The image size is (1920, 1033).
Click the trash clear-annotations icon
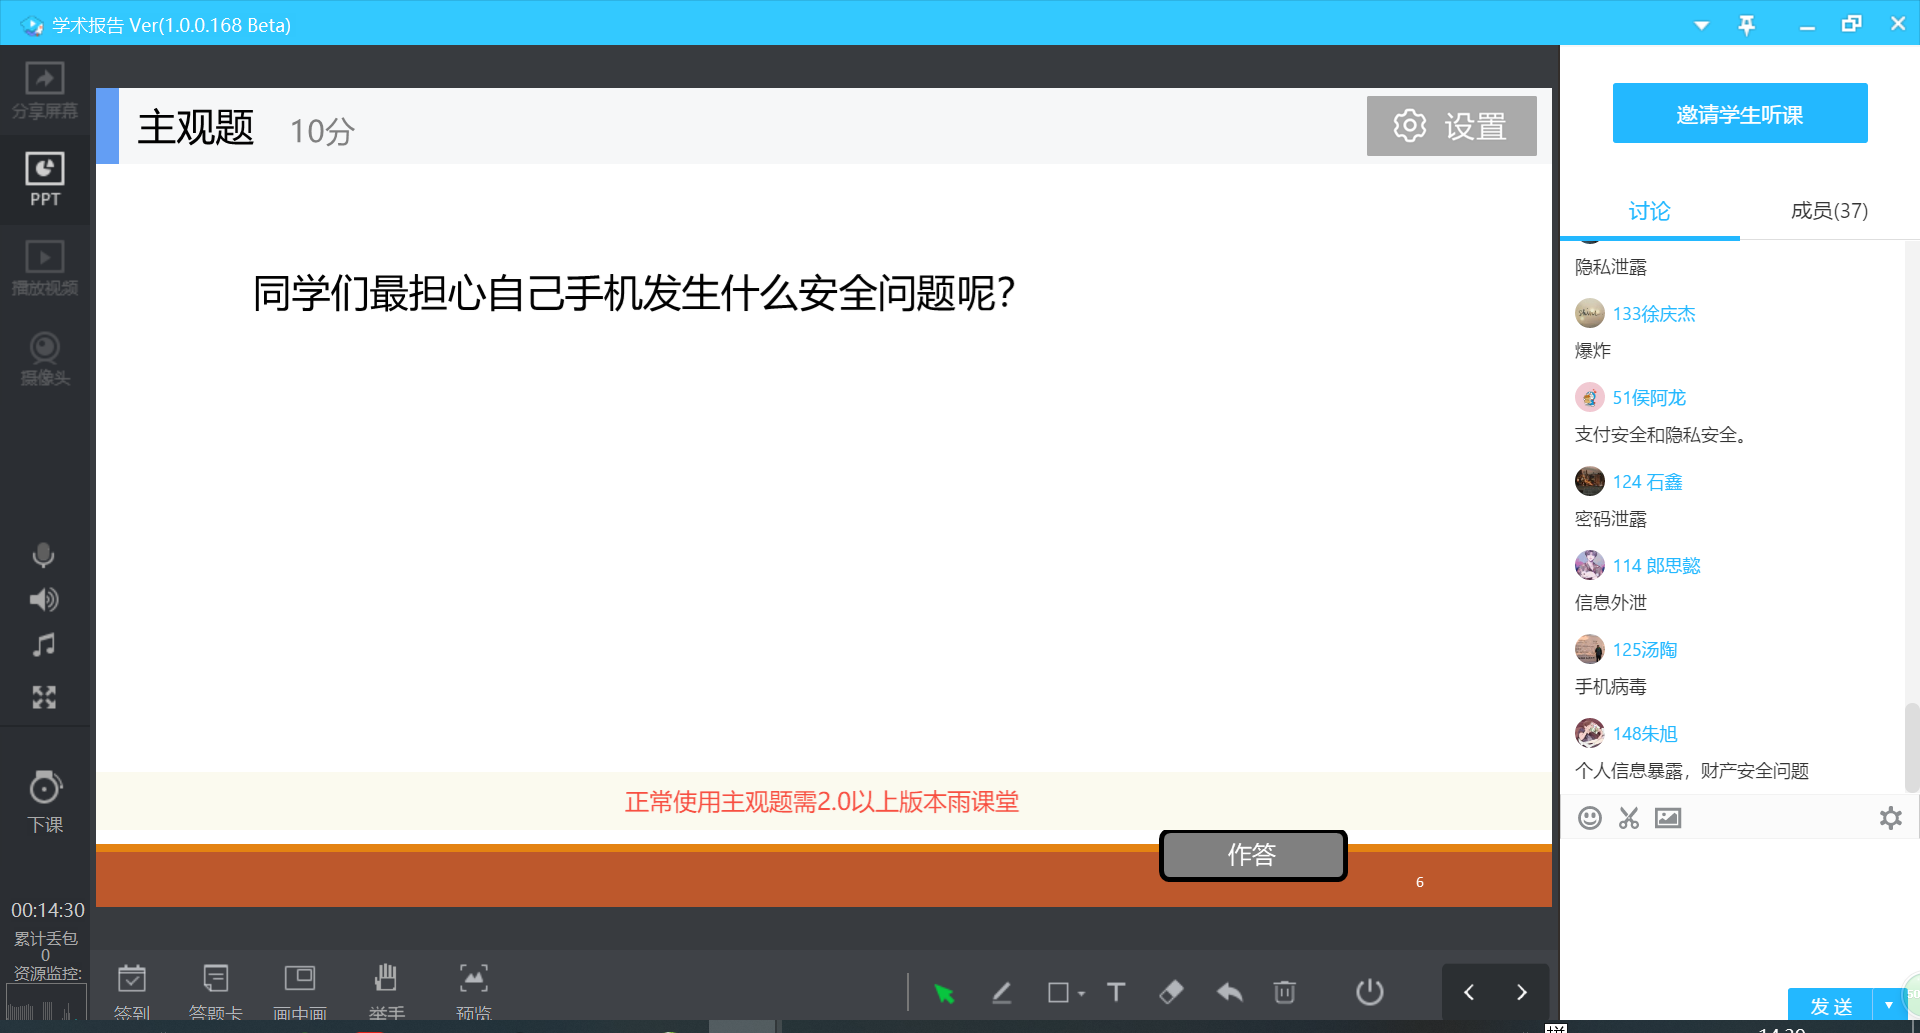click(x=1285, y=992)
